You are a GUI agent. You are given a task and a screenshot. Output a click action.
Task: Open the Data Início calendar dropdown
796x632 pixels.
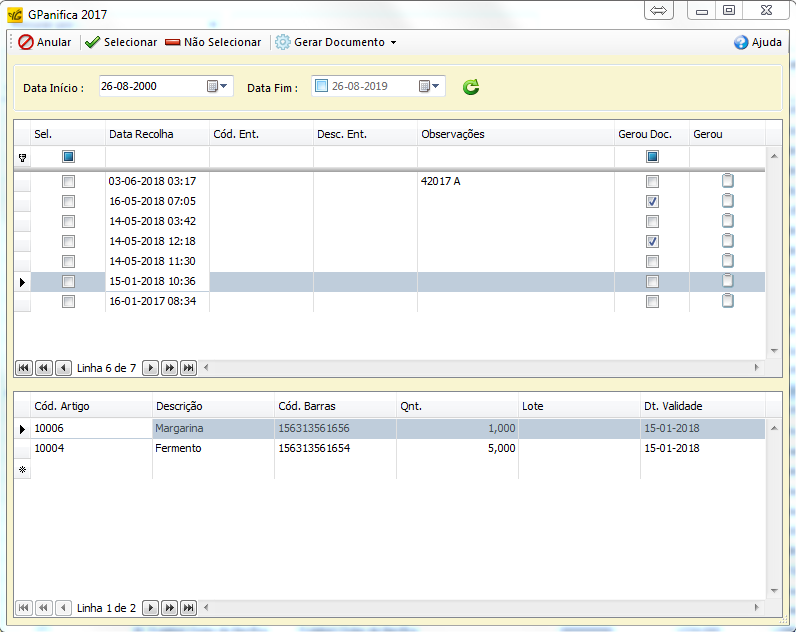tap(218, 86)
